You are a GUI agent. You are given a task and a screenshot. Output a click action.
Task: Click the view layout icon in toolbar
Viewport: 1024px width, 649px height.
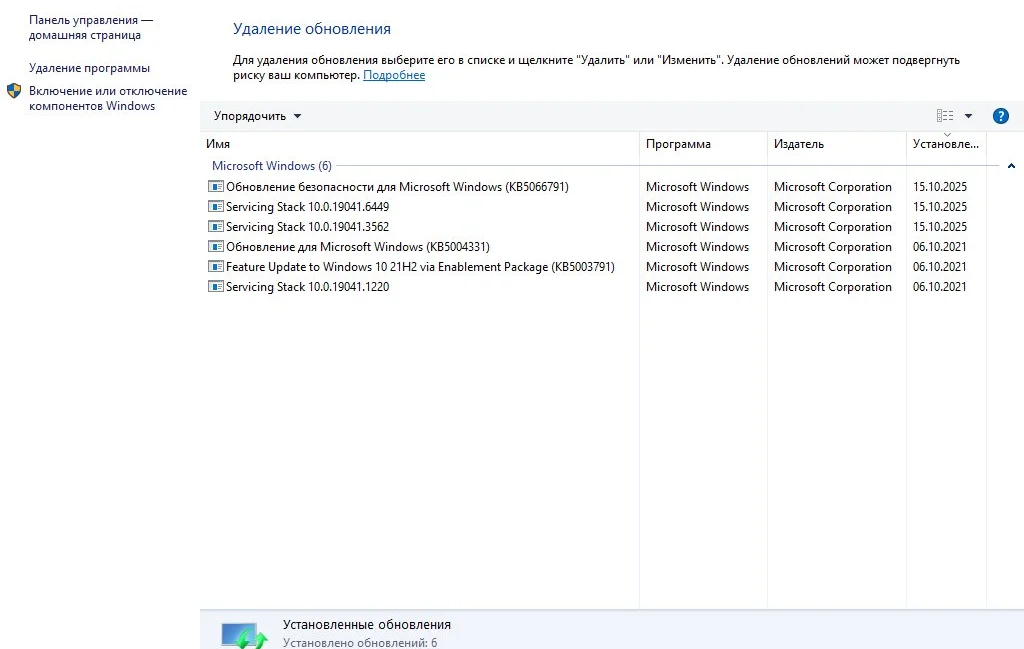tap(945, 116)
